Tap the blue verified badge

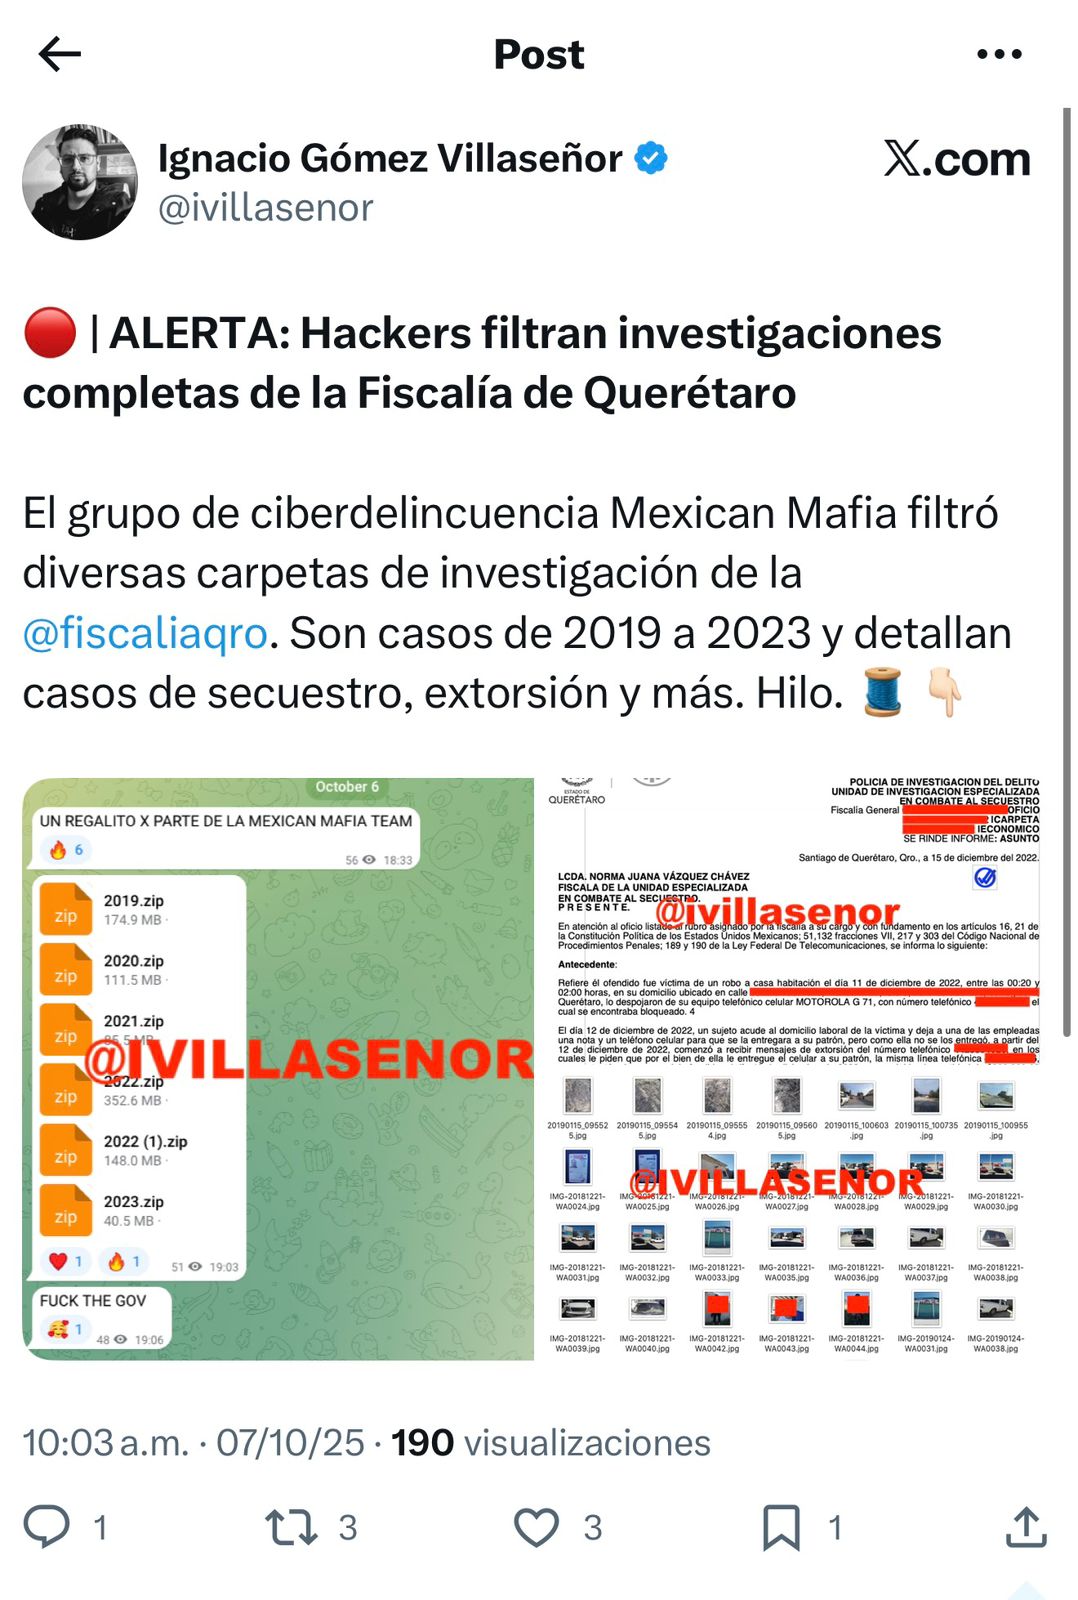pyautogui.click(x=652, y=158)
